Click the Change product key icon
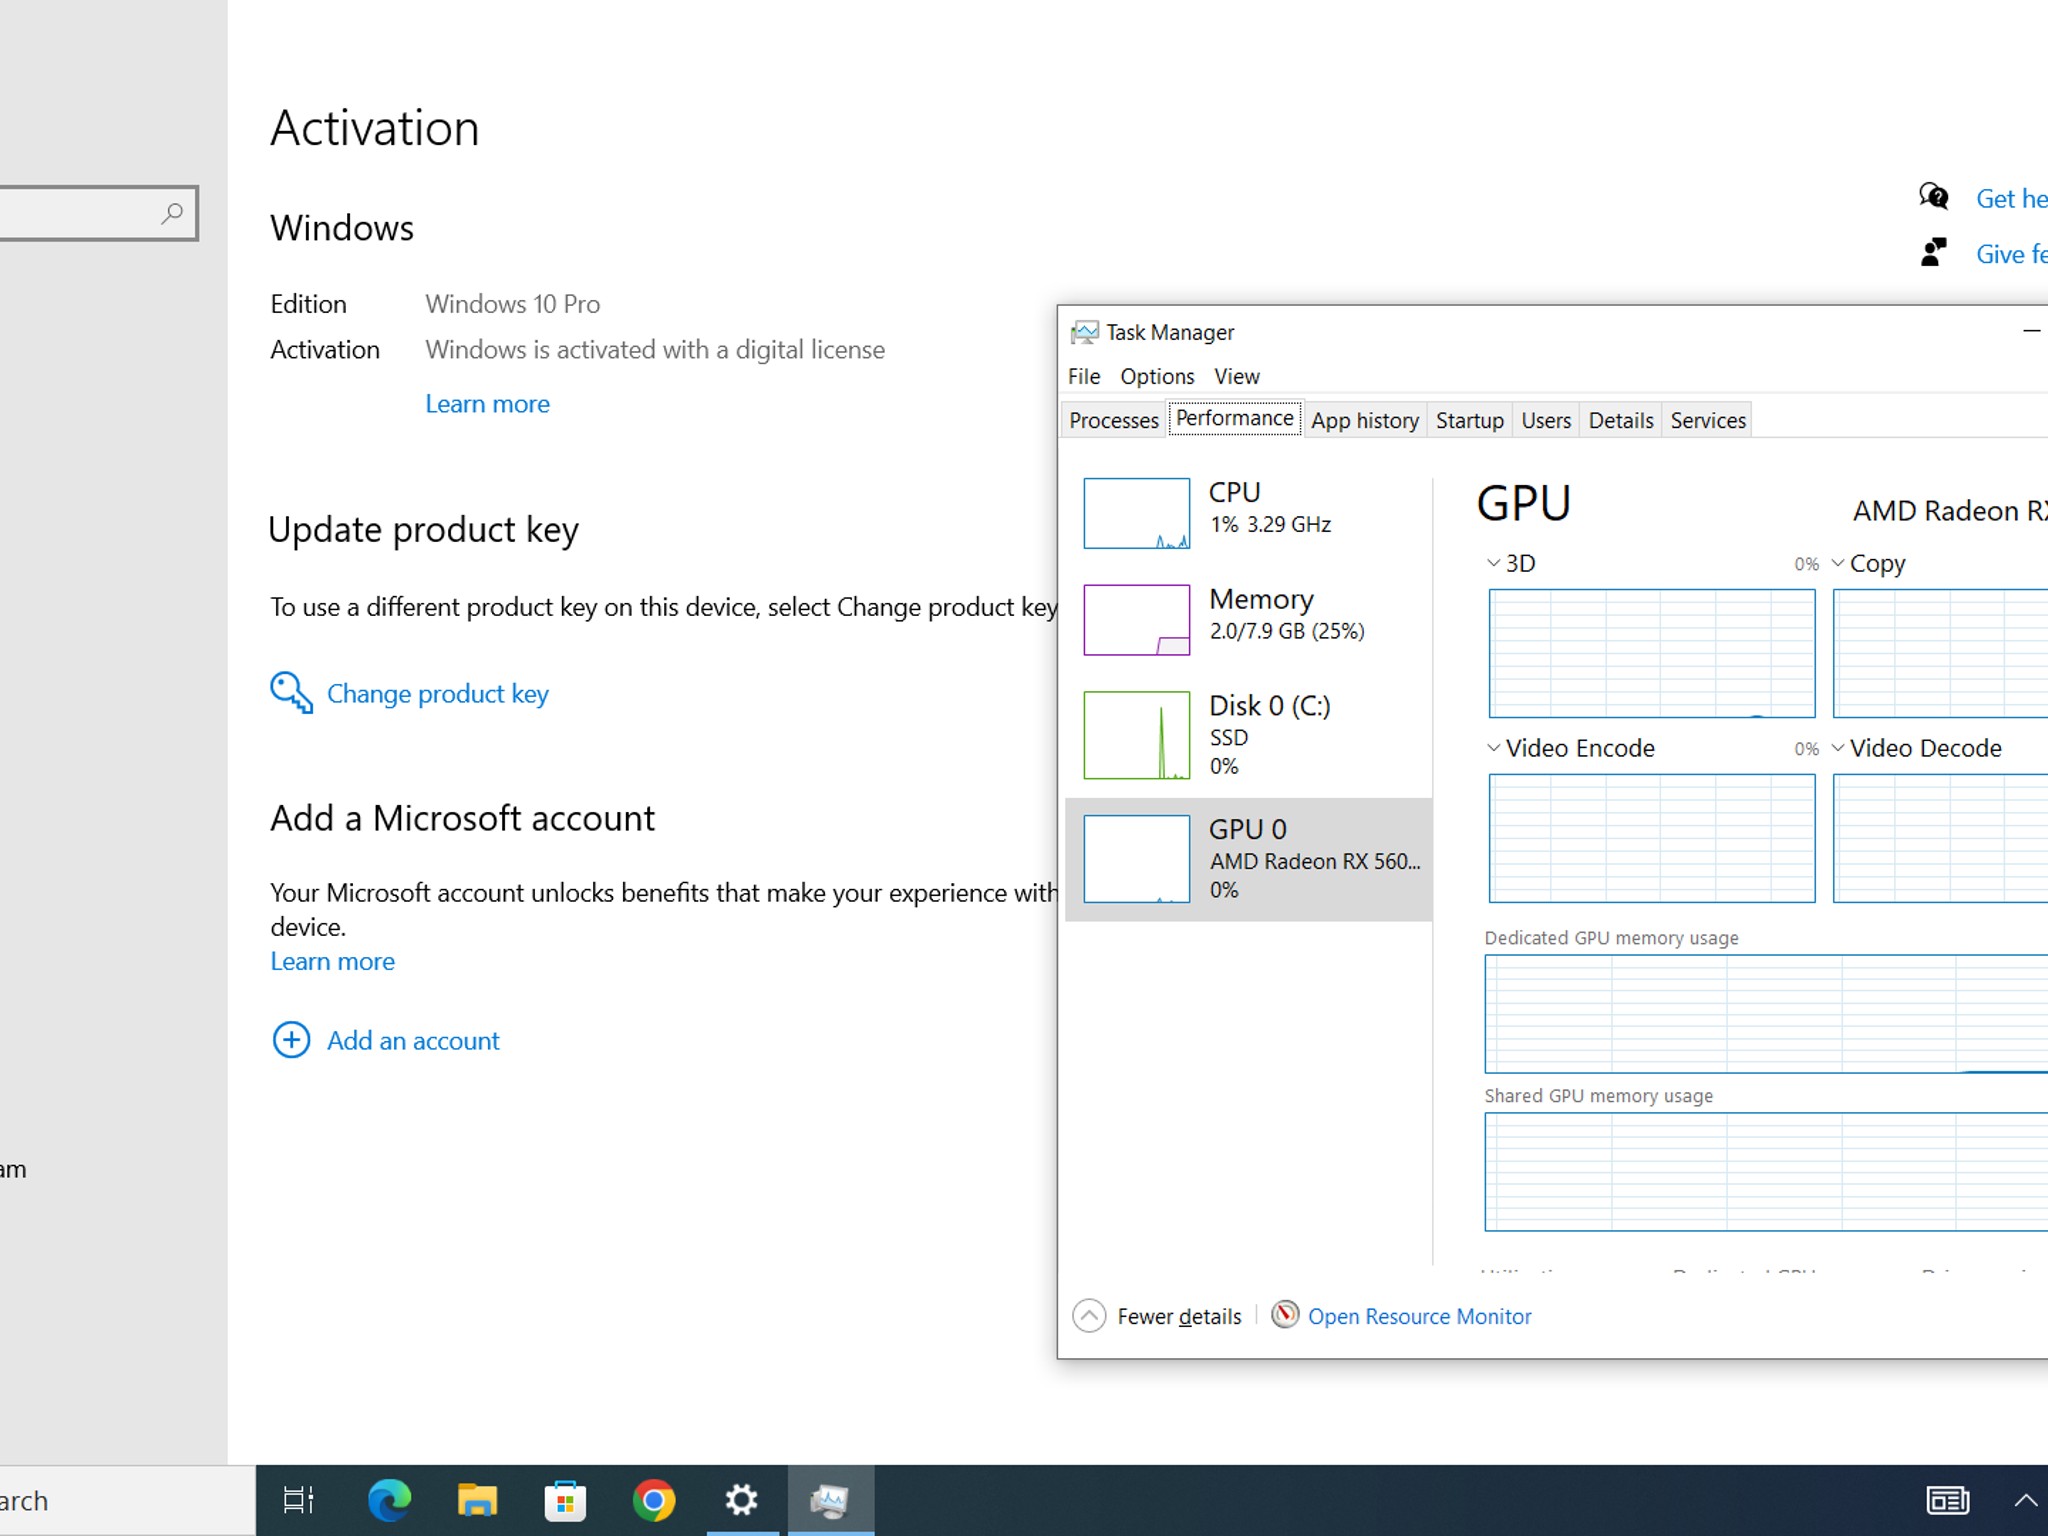Viewport: 2048px width, 1536px height. pyautogui.click(x=291, y=692)
